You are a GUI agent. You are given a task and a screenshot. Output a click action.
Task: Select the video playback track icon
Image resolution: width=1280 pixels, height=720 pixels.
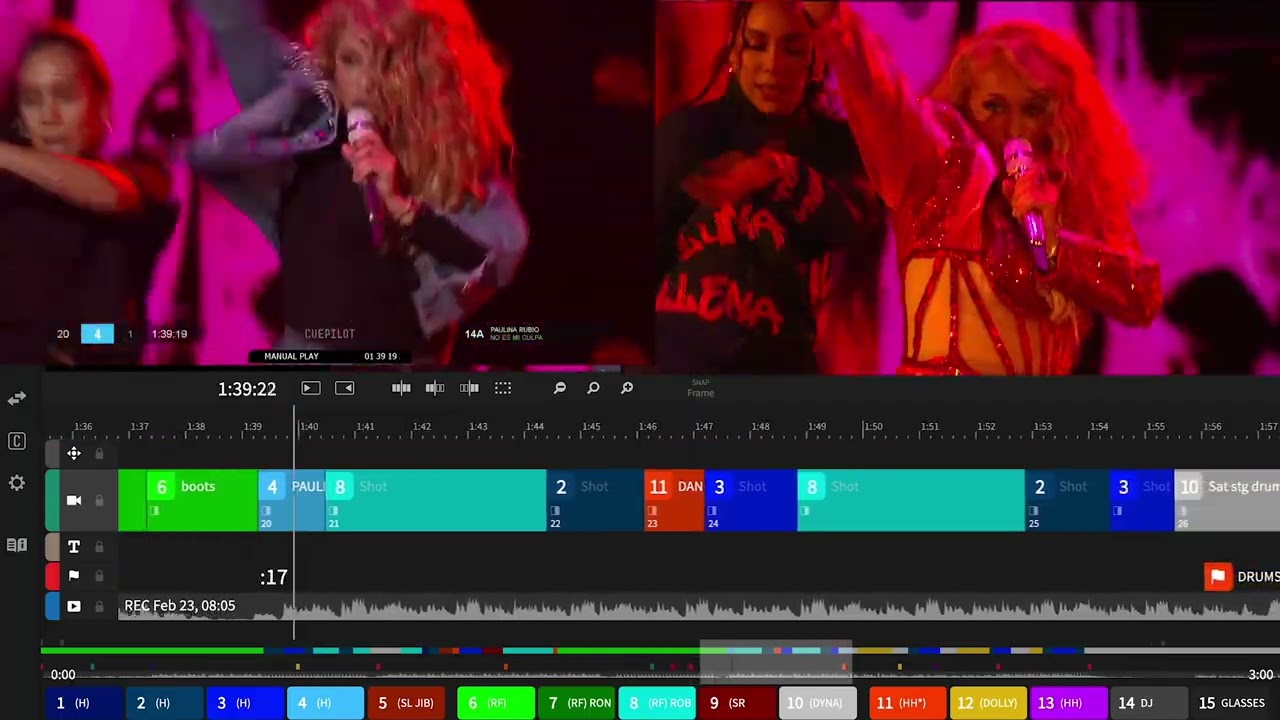tap(74, 606)
